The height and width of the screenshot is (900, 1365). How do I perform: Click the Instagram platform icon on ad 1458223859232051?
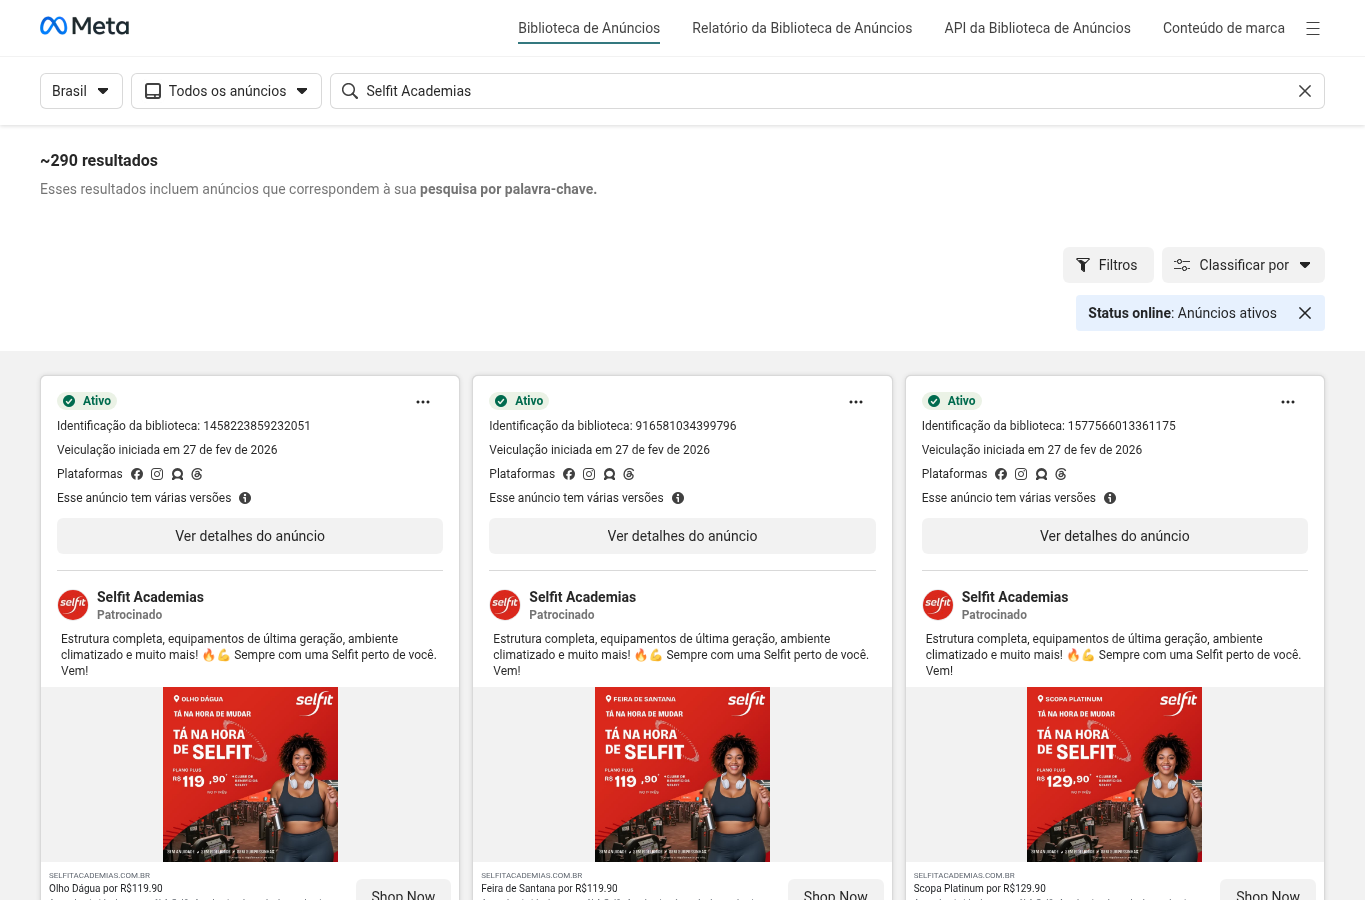157,474
